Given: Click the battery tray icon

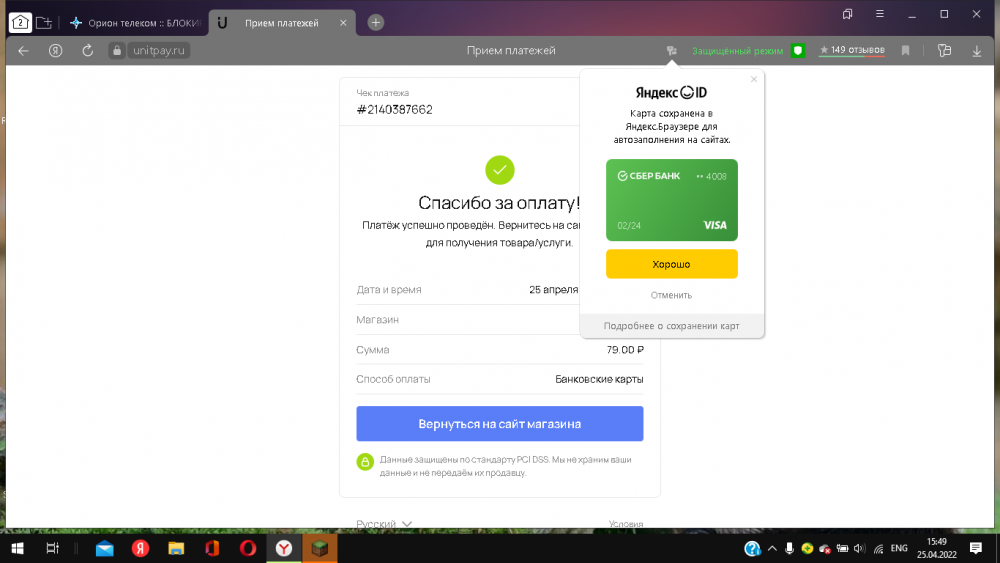Looking at the screenshot, I should click(842, 548).
